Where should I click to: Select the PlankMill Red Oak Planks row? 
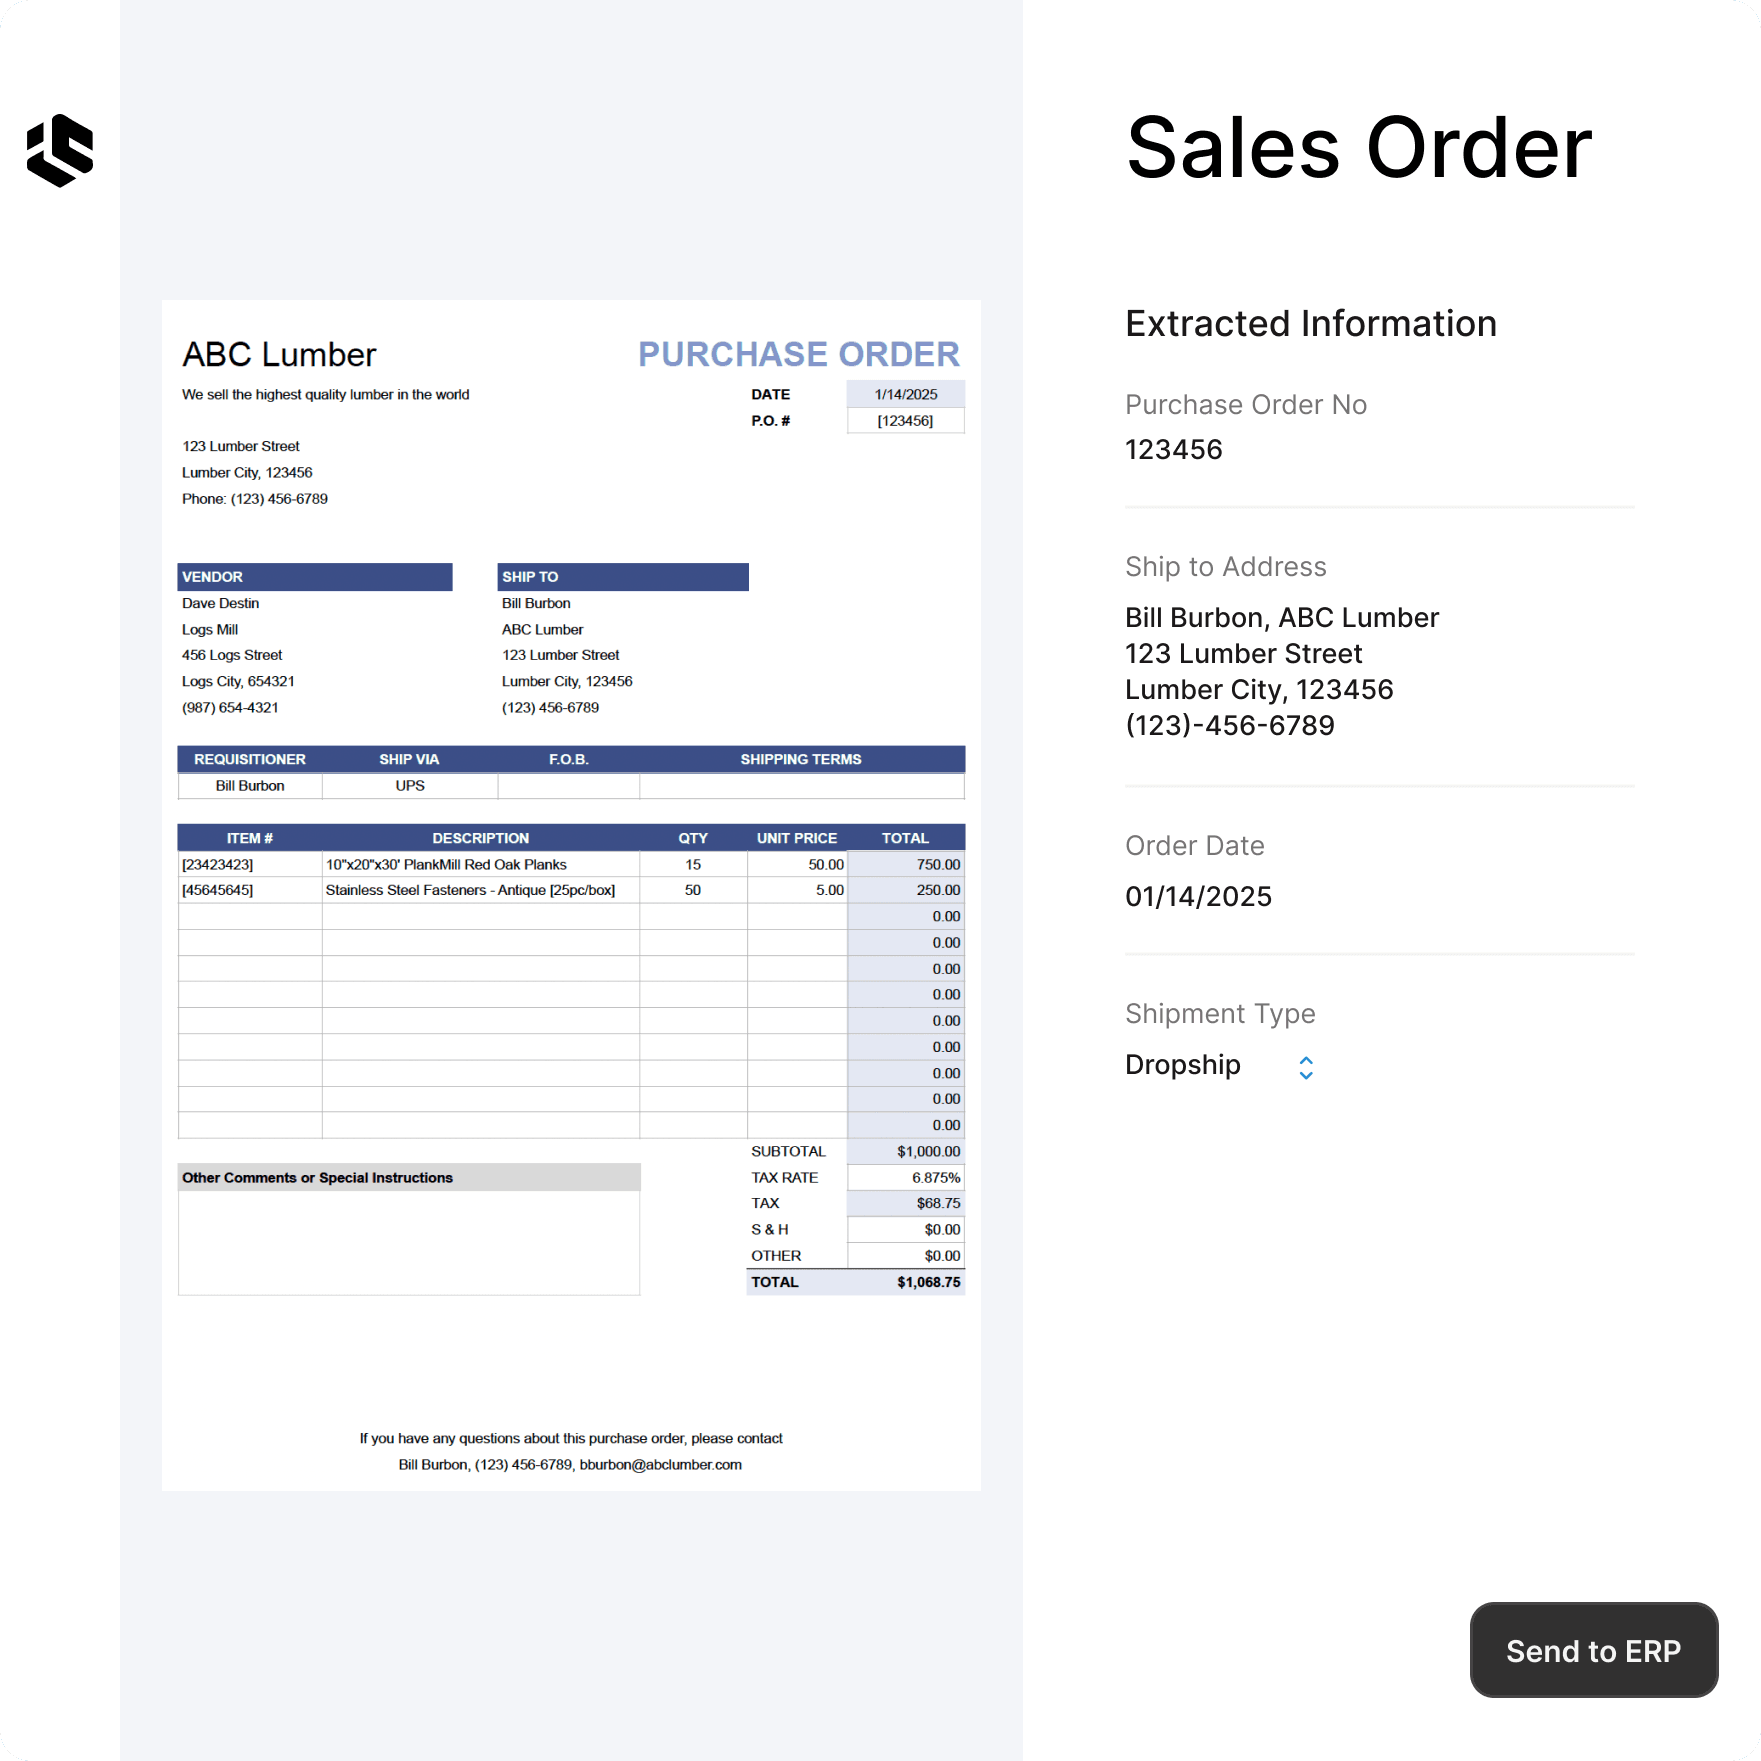coord(480,864)
